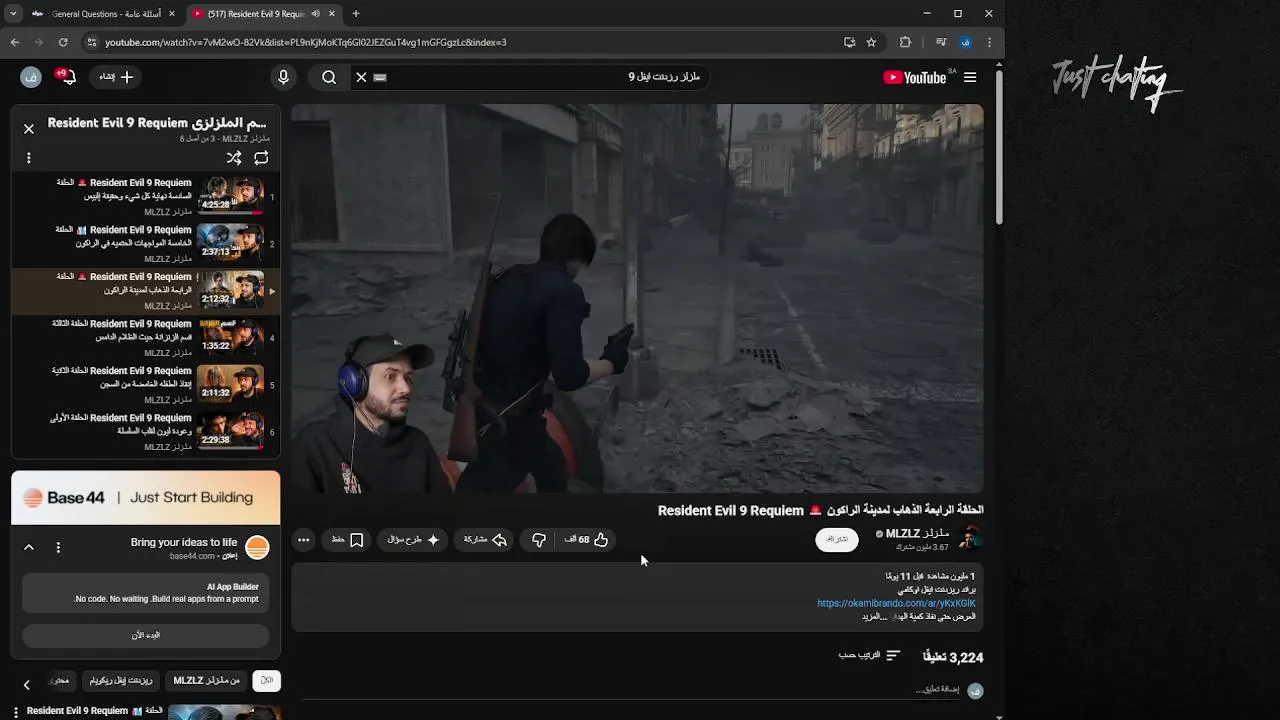The image size is (1280, 720).
Task: Select playlist item 4, duration 1:35:22
Action: [x=146, y=337]
